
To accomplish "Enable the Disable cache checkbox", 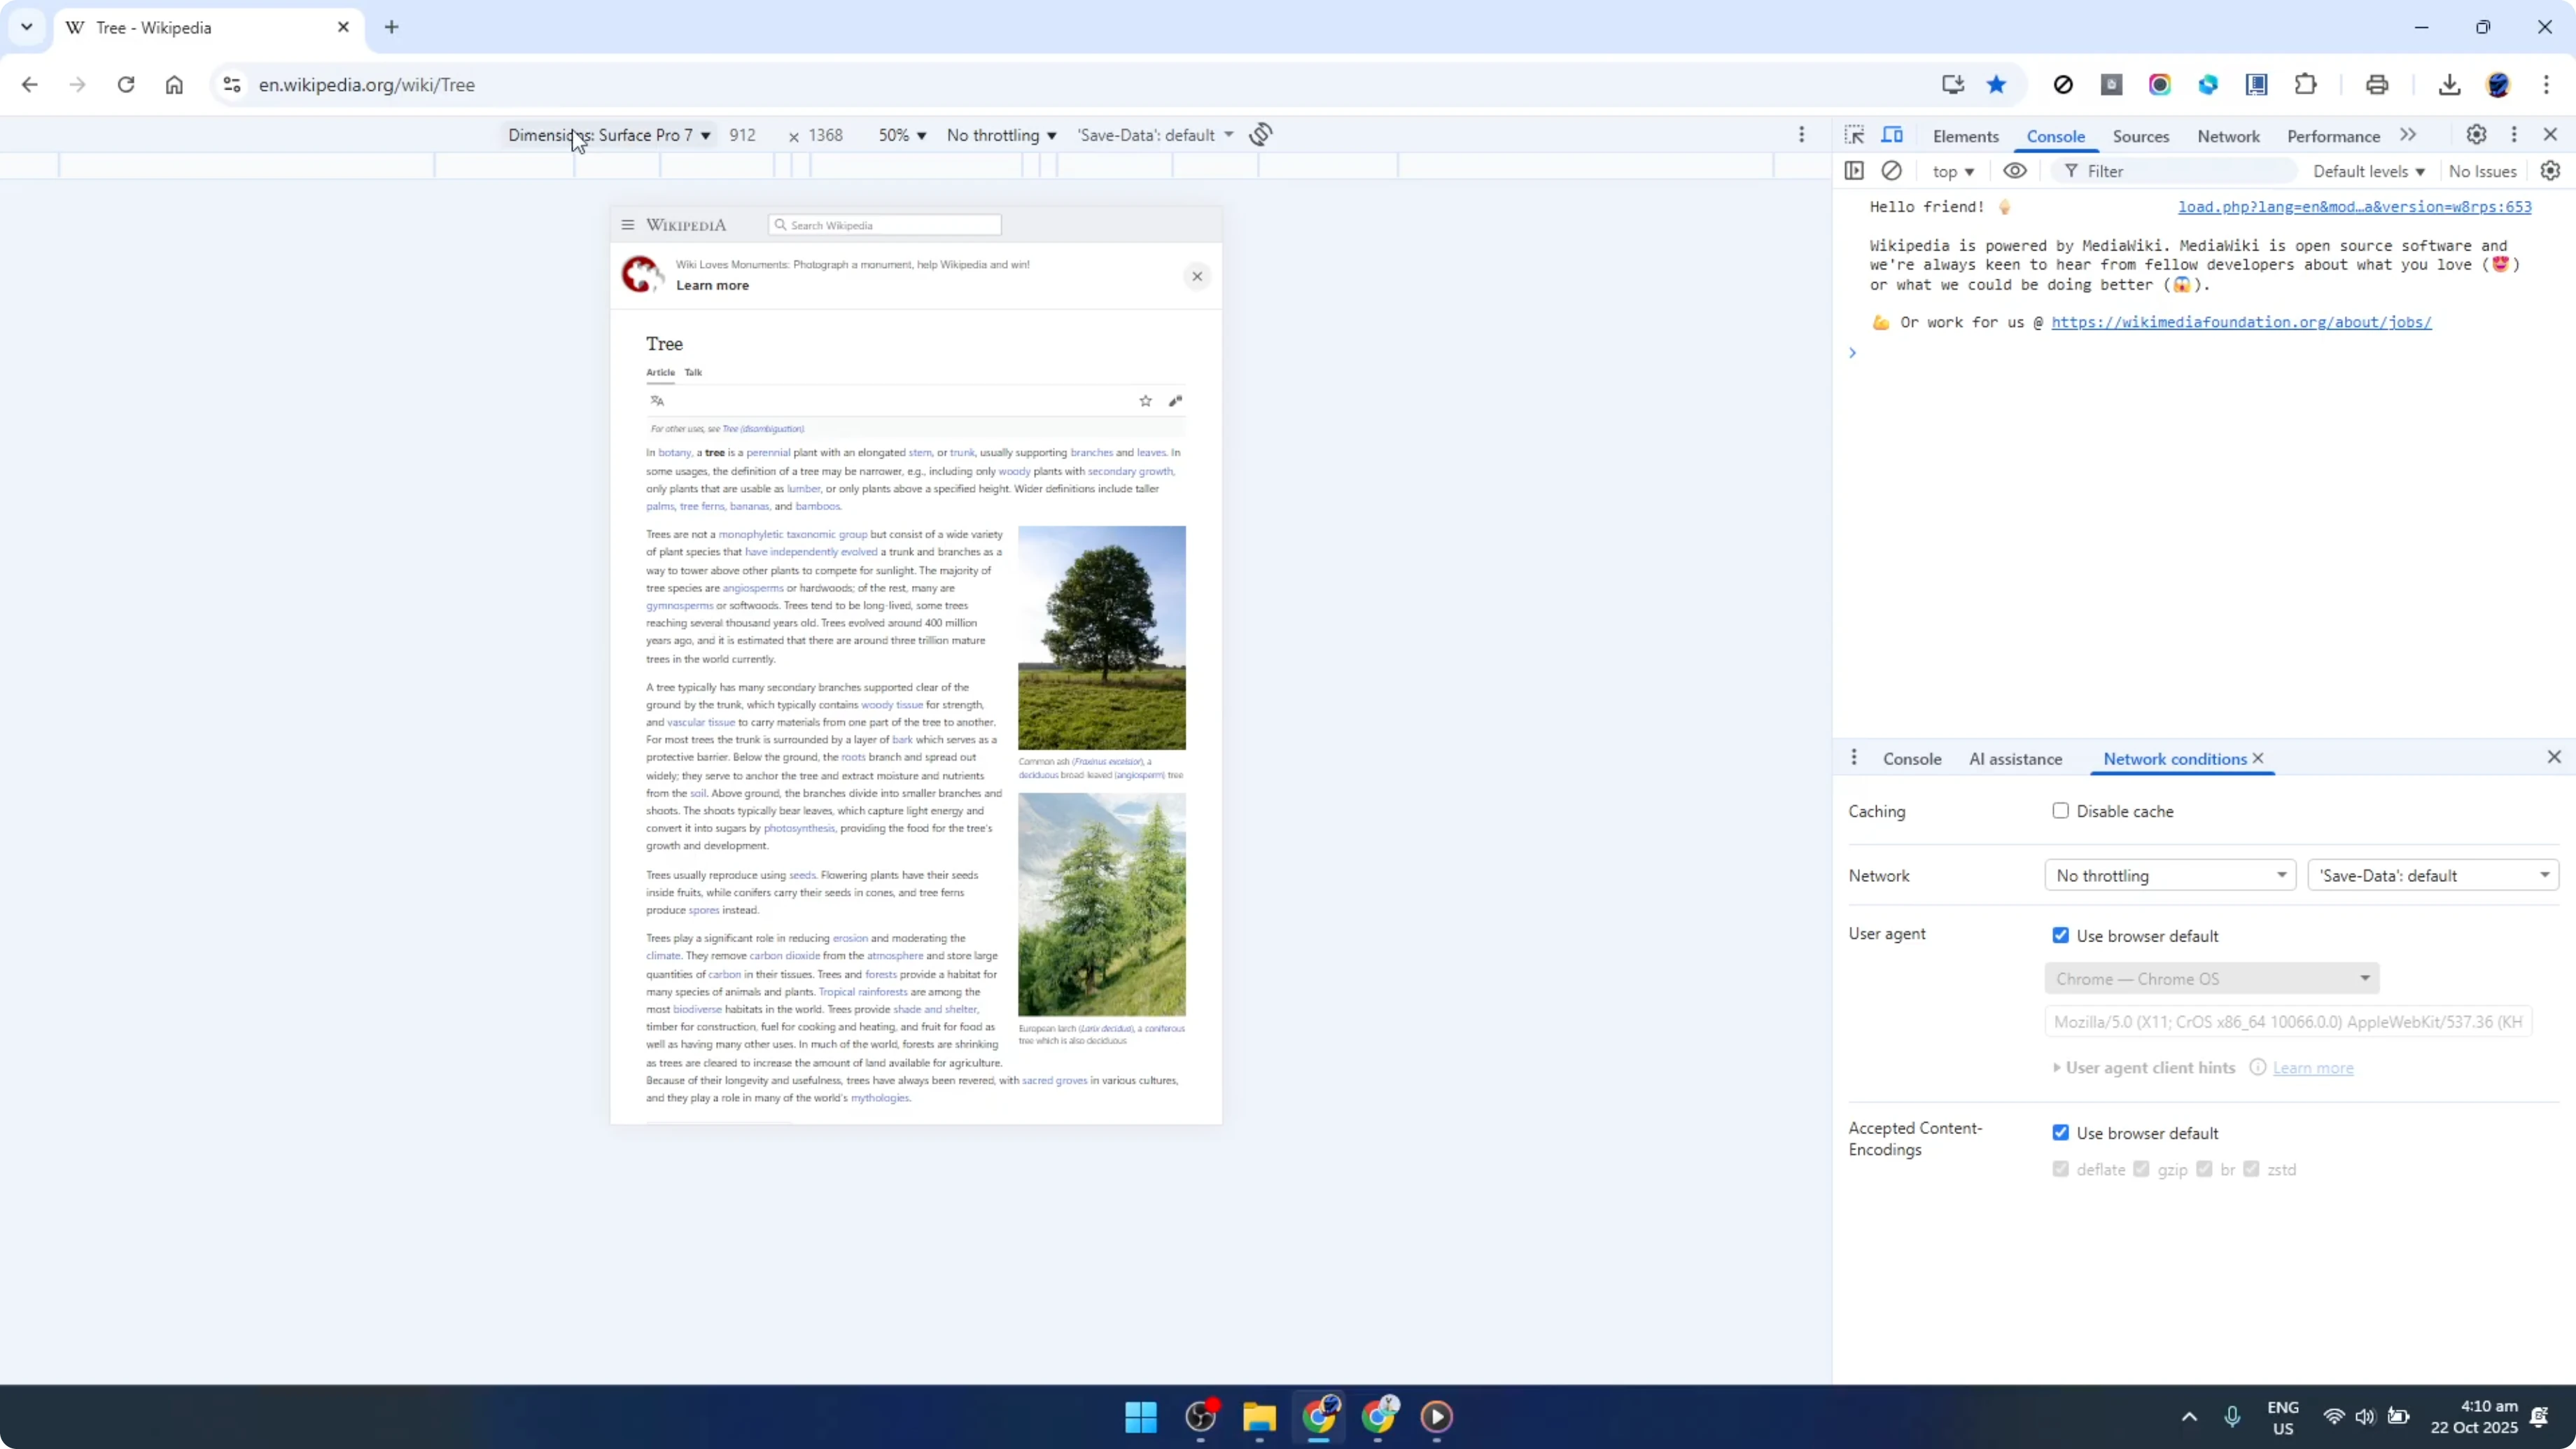I will 2060,811.
